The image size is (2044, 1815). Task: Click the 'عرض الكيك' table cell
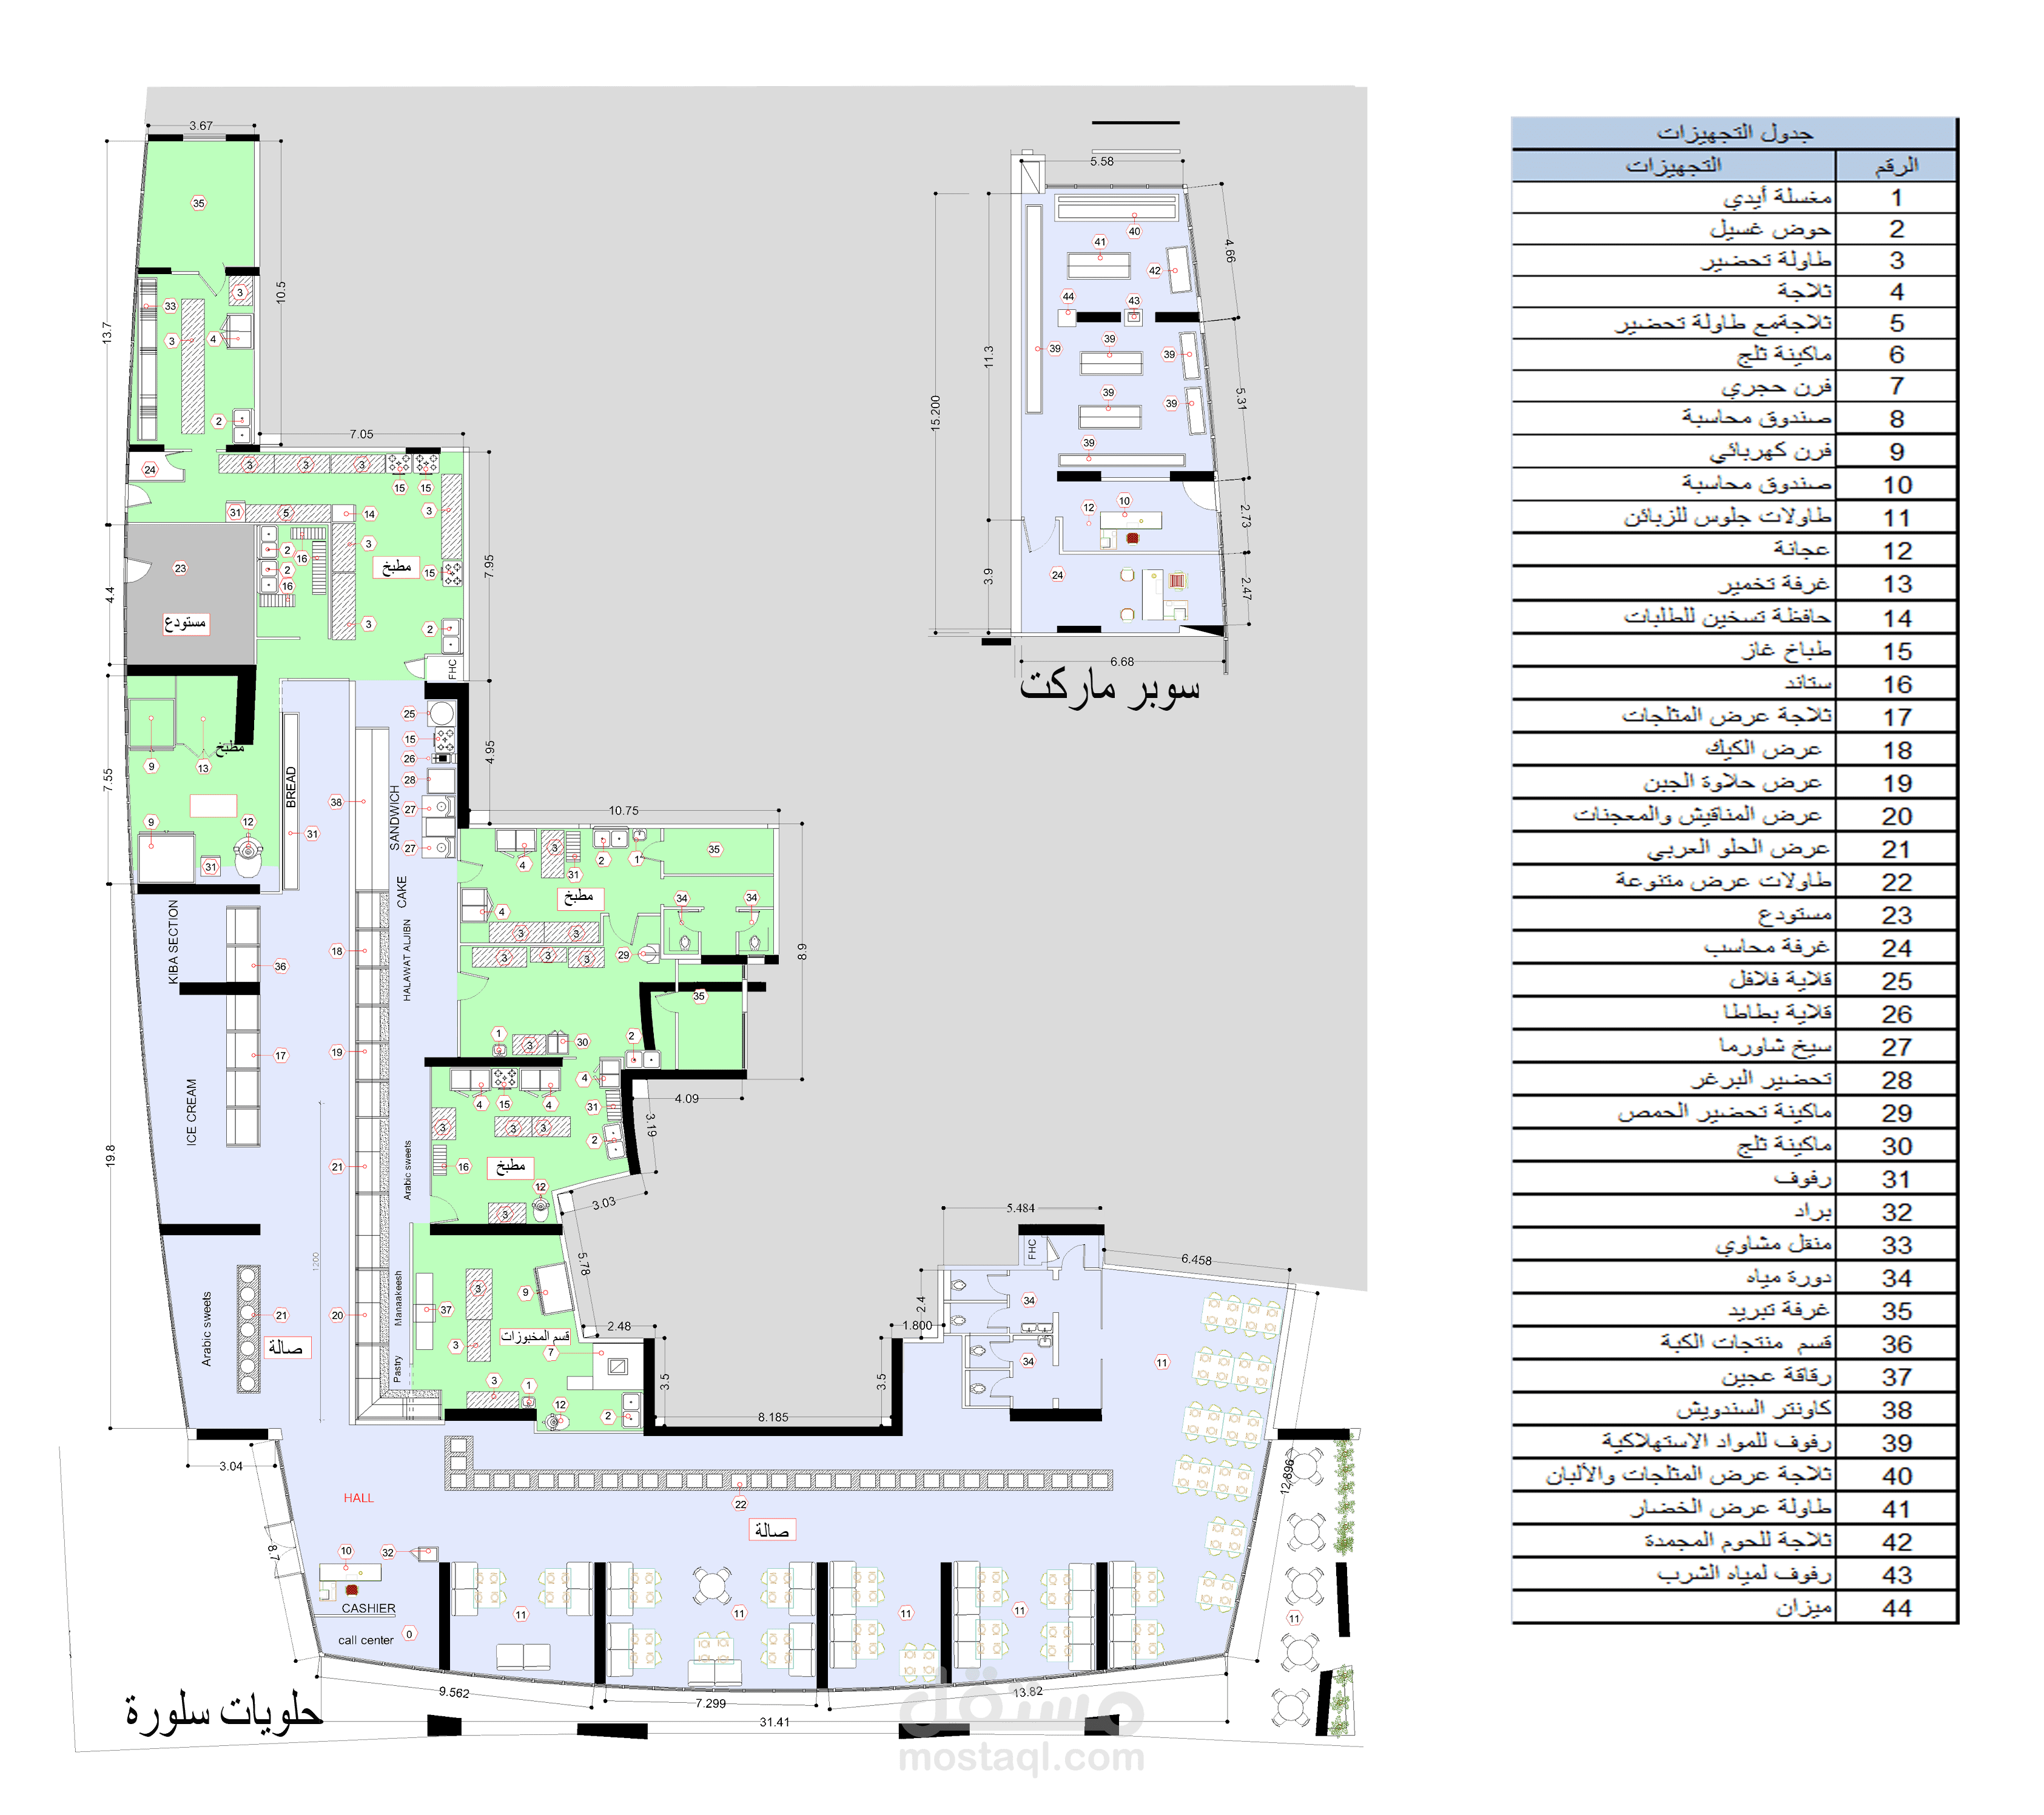point(1764,749)
